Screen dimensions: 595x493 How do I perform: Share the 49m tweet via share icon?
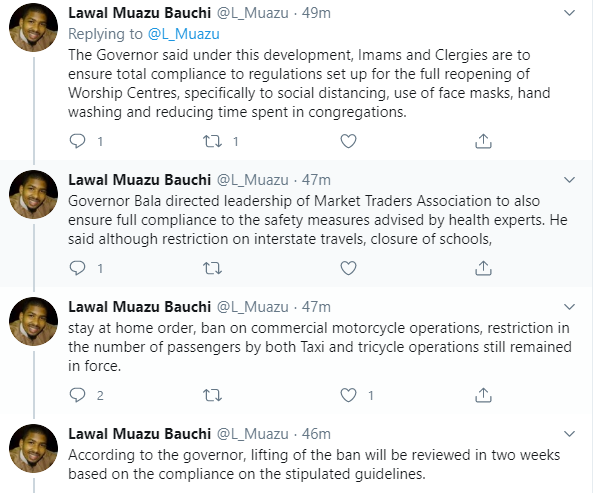tap(483, 141)
